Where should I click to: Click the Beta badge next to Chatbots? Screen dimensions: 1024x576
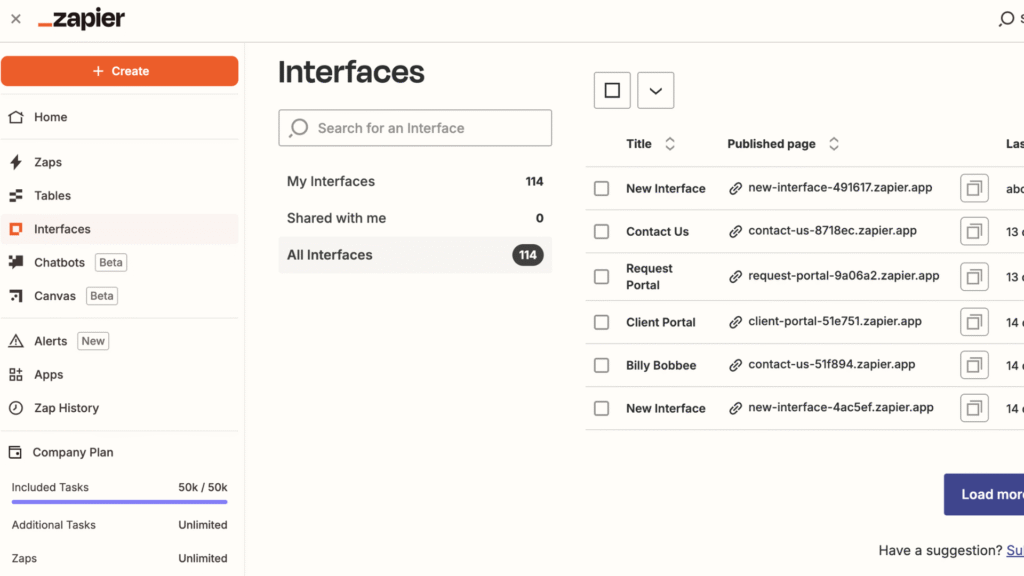pos(110,263)
